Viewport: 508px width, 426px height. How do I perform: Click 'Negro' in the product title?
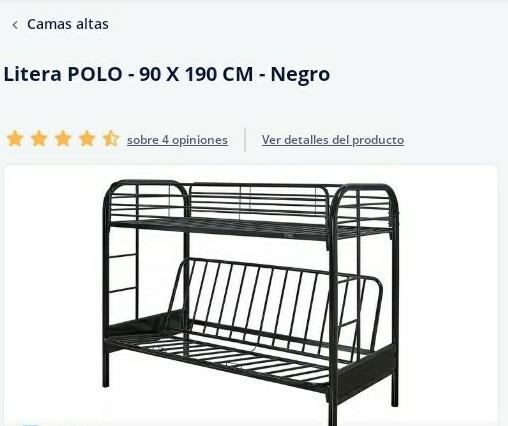[300, 75]
